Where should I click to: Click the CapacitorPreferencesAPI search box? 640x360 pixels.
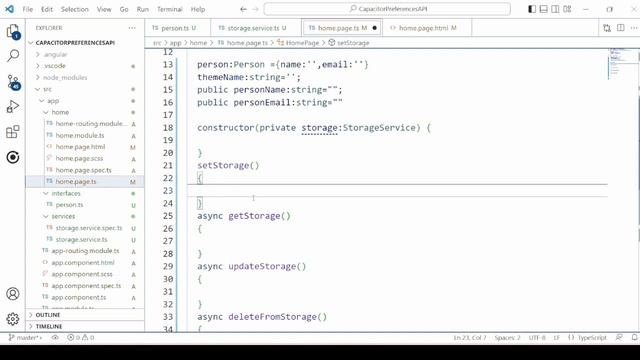(x=387, y=9)
